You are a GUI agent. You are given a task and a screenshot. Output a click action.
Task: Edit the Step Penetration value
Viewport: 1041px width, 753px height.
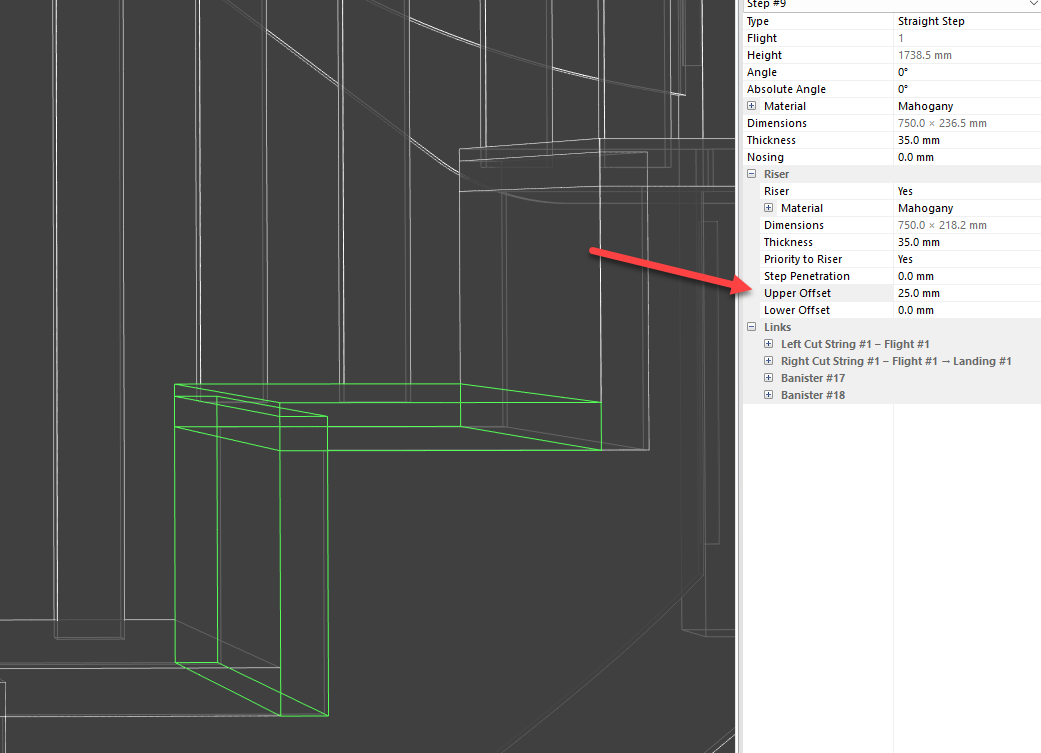(965, 276)
